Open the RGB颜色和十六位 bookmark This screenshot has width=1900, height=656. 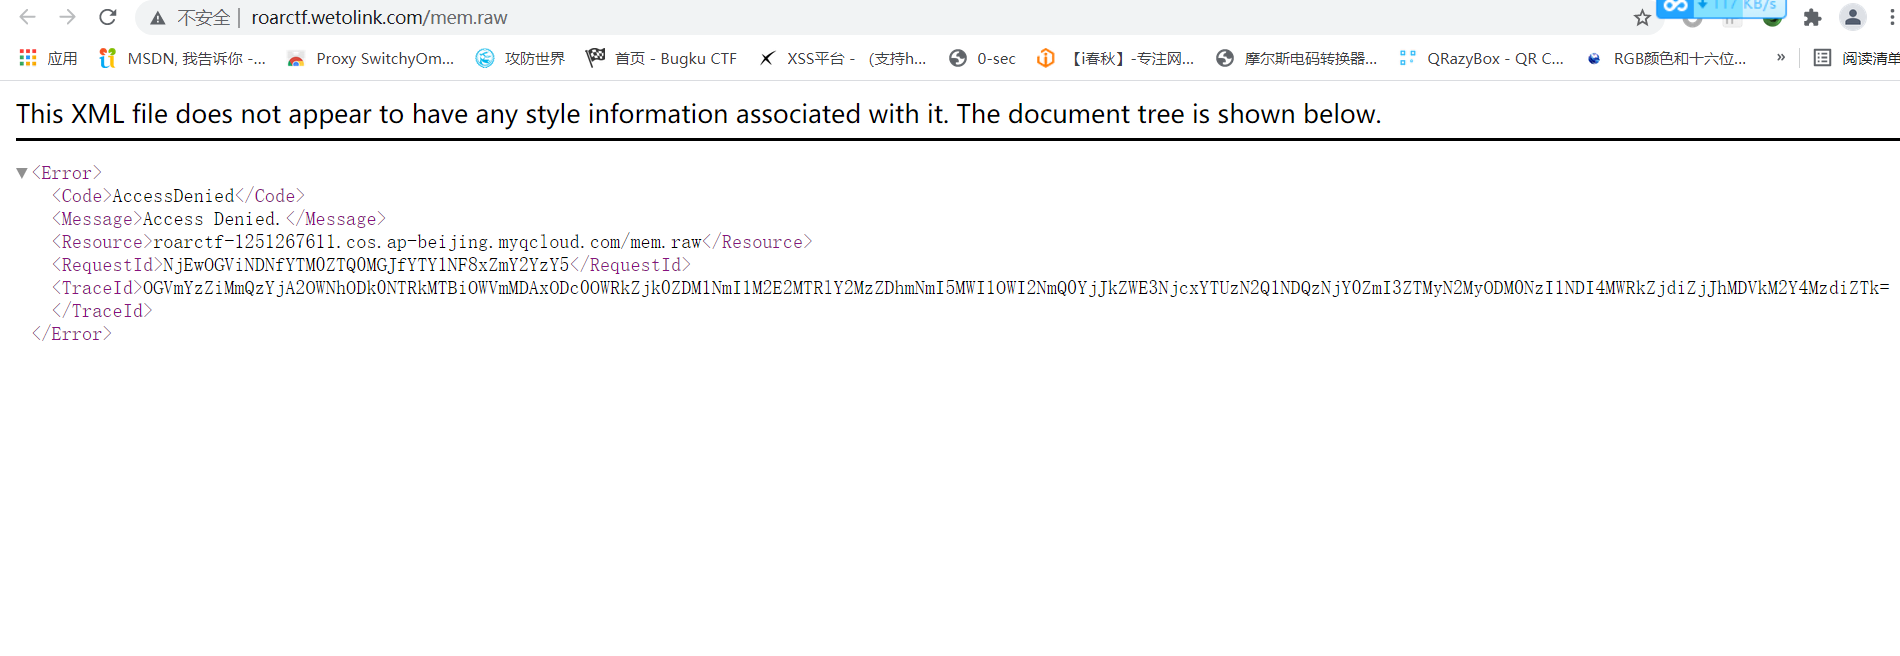[1666, 59]
